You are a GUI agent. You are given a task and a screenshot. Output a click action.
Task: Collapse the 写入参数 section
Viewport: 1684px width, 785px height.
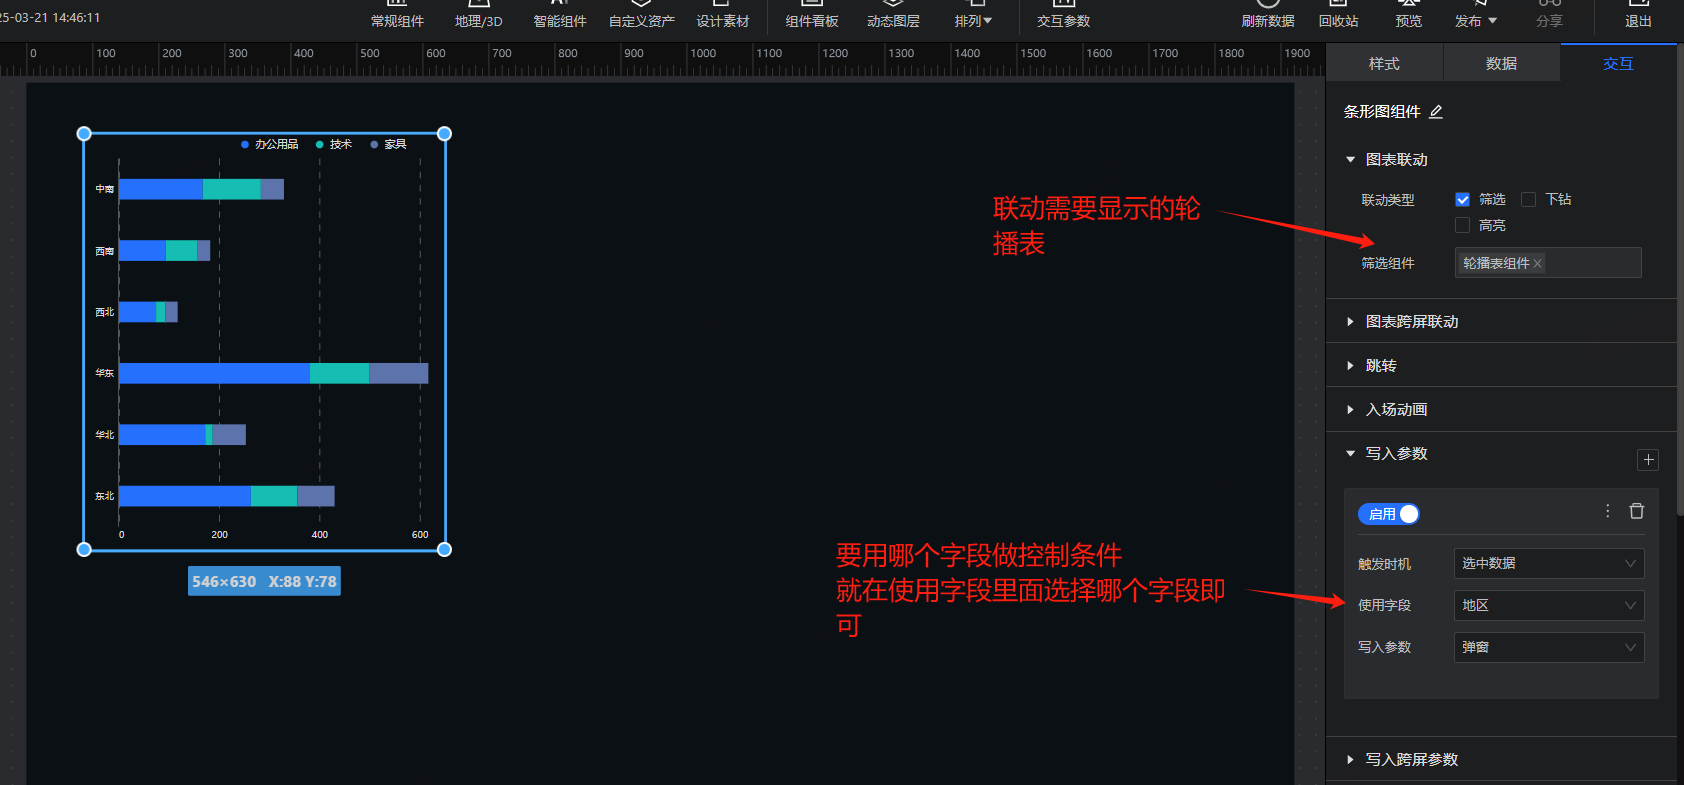[1350, 454]
